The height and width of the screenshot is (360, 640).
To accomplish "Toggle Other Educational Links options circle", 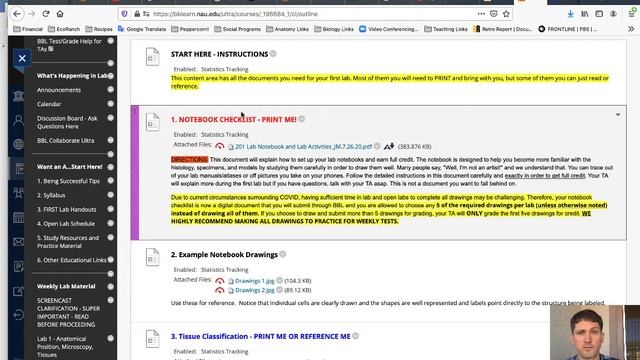I will click(111, 260).
